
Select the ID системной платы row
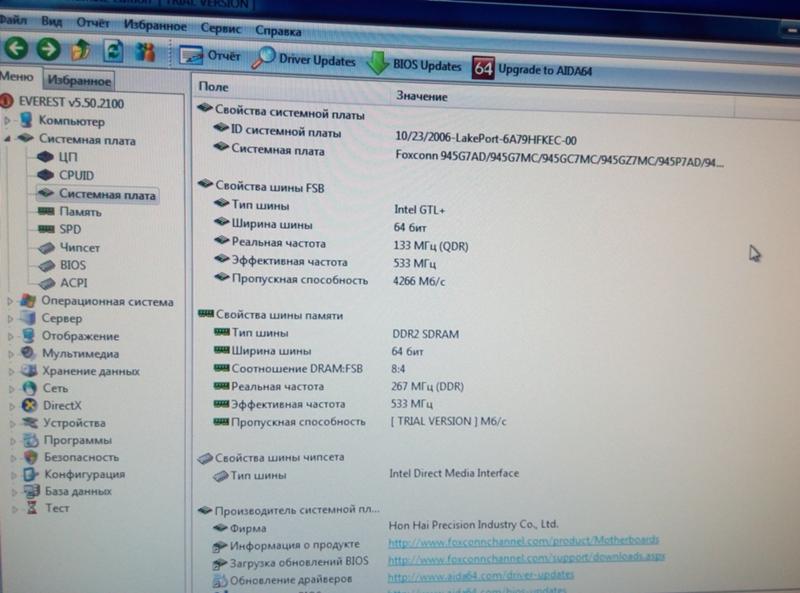(x=395, y=135)
